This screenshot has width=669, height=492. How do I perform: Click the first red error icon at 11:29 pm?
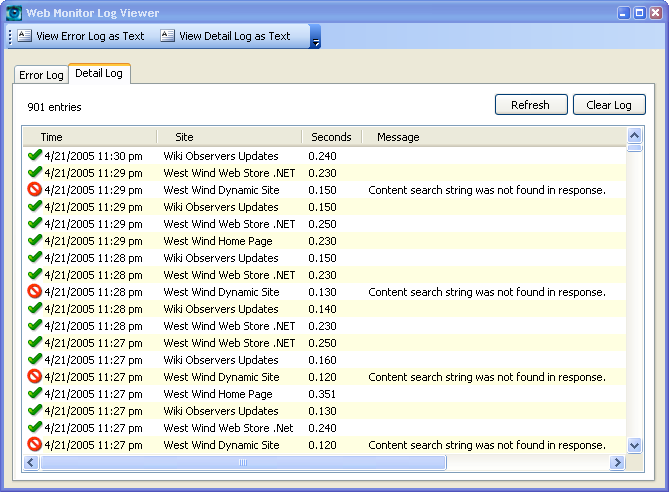coord(35,190)
